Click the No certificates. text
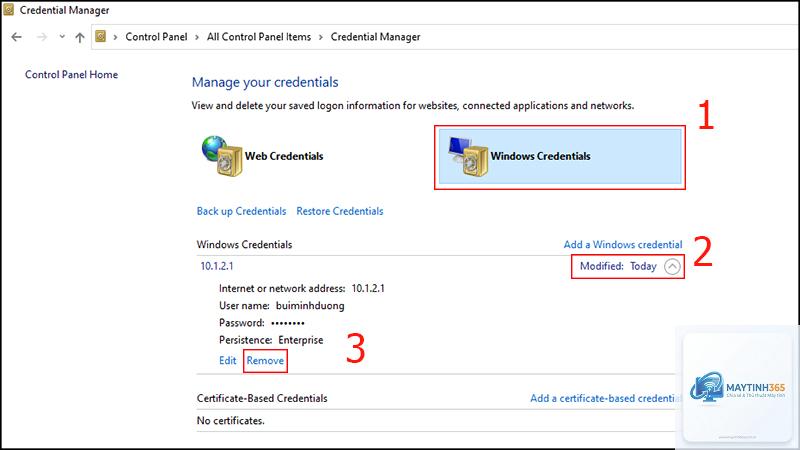Viewport: 800px width, 450px height. coord(231,421)
